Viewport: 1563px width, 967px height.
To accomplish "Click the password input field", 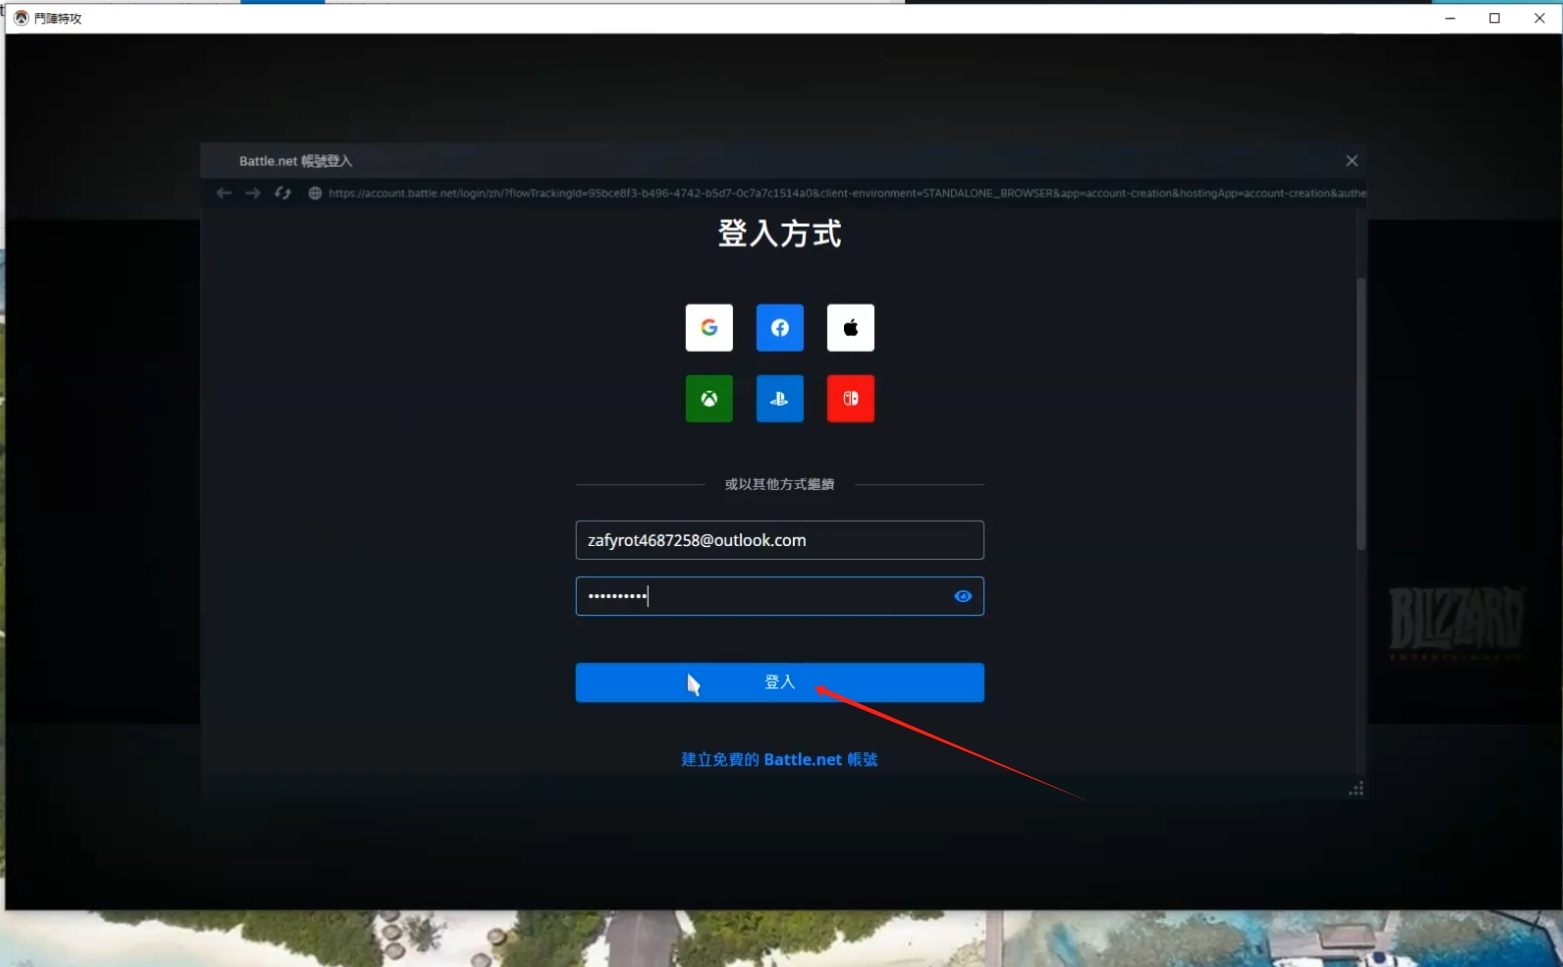I will (780, 596).
